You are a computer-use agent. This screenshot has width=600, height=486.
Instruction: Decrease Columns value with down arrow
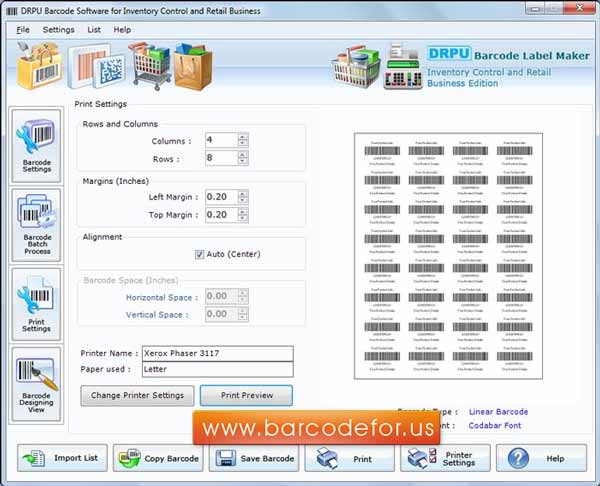243,144
